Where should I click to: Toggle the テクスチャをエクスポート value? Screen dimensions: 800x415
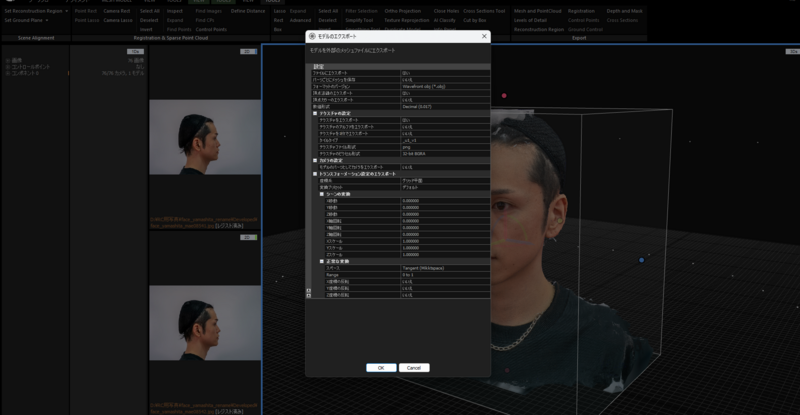pyautogui.click(x=445, y=120)
